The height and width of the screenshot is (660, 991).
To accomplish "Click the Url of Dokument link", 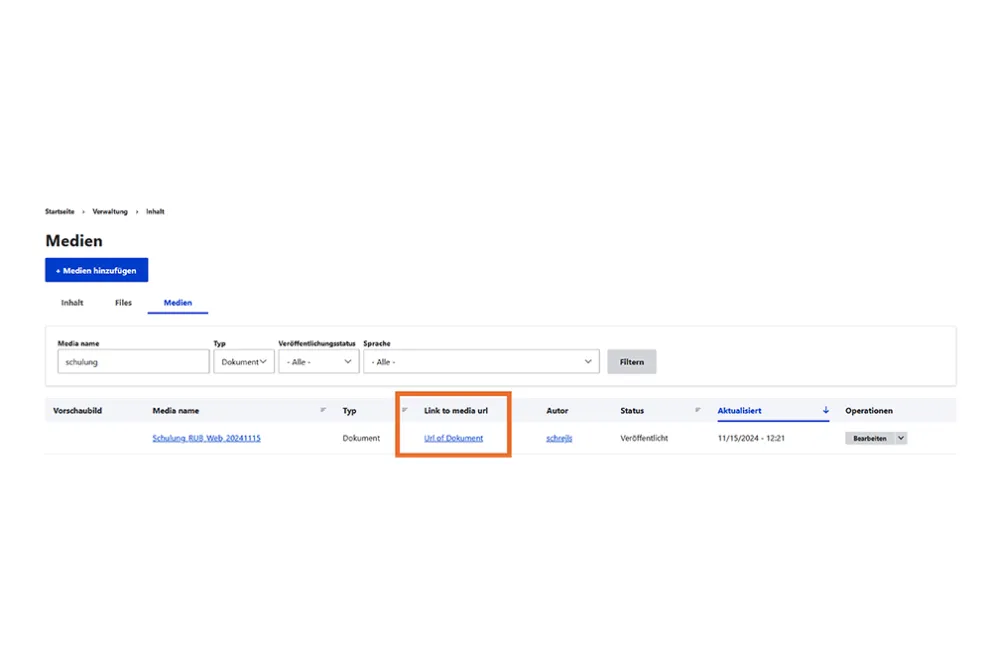I will [x=450, y=438].
